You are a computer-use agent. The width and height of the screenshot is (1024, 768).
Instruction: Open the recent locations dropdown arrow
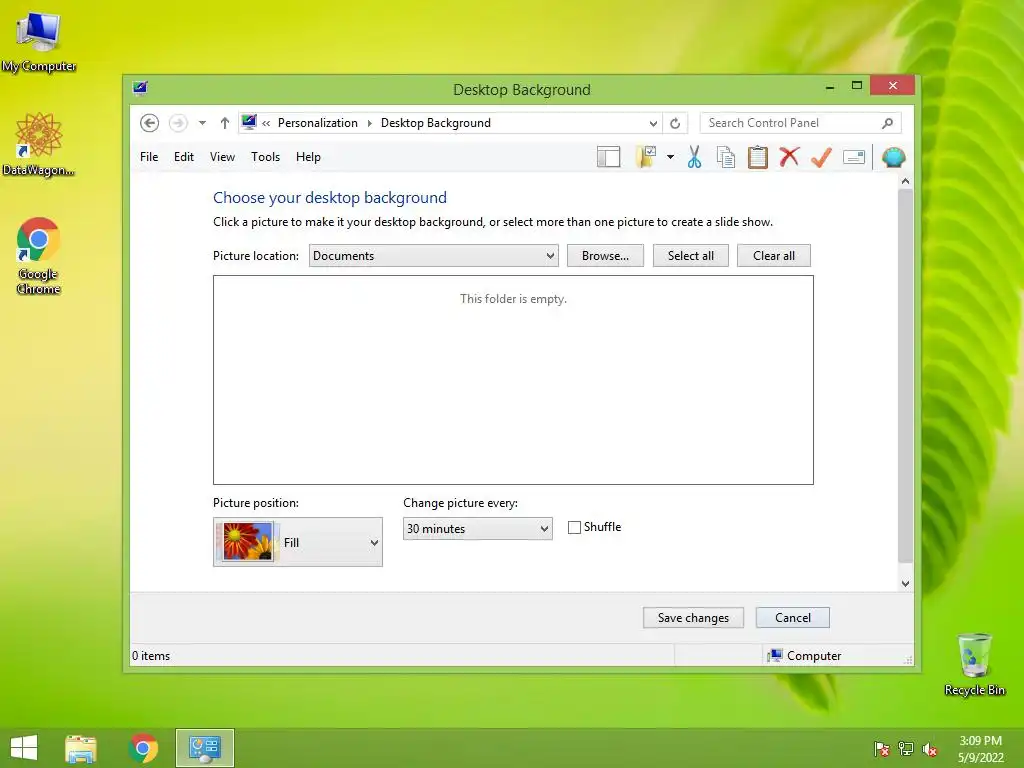coord(202,123)
